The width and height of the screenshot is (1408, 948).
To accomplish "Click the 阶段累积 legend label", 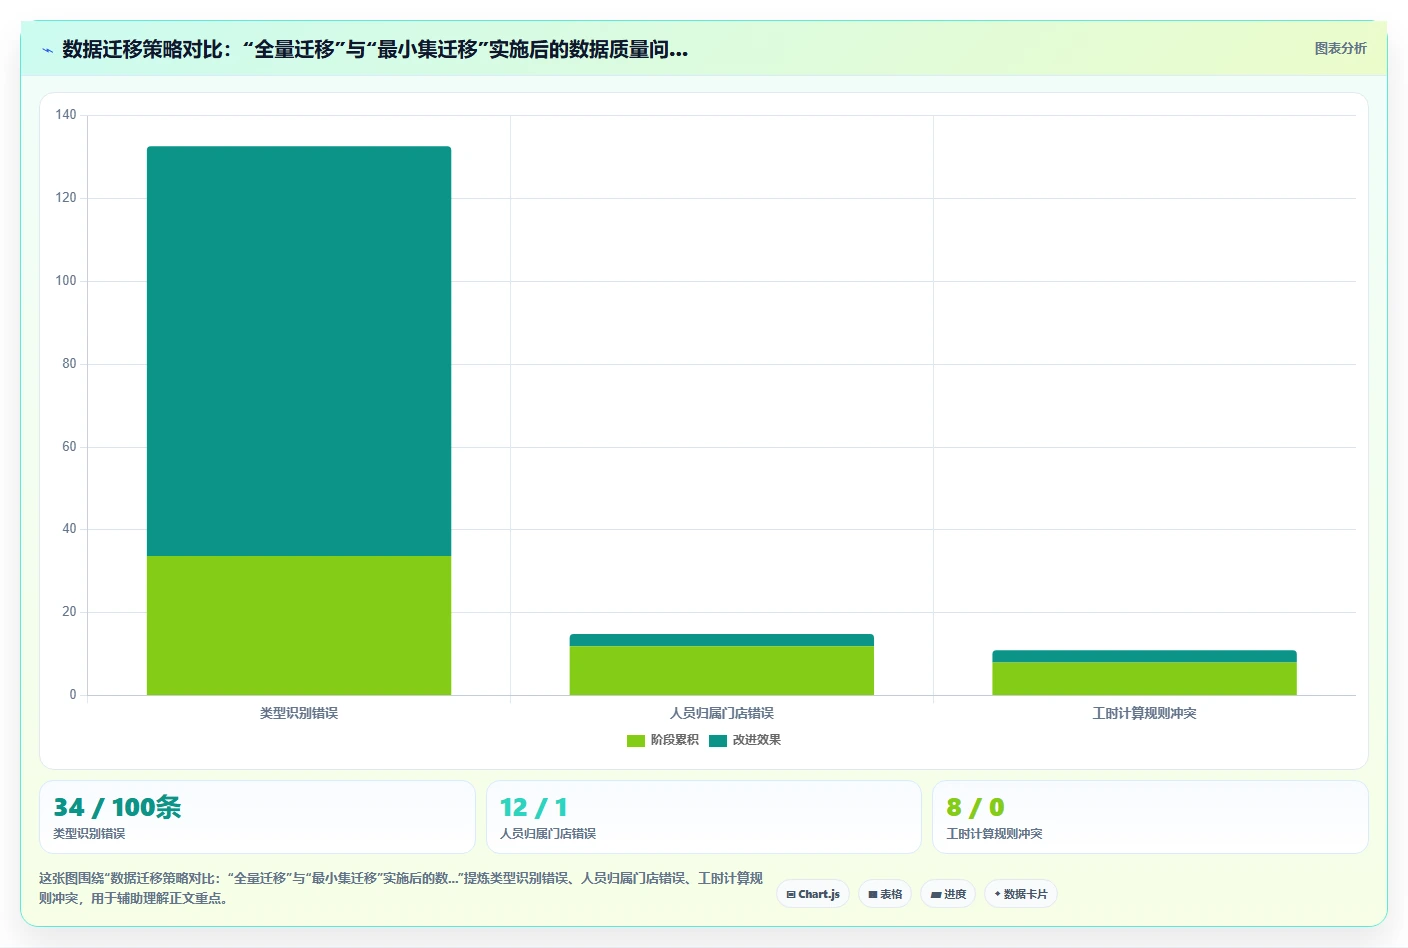I will click(675, 740).
